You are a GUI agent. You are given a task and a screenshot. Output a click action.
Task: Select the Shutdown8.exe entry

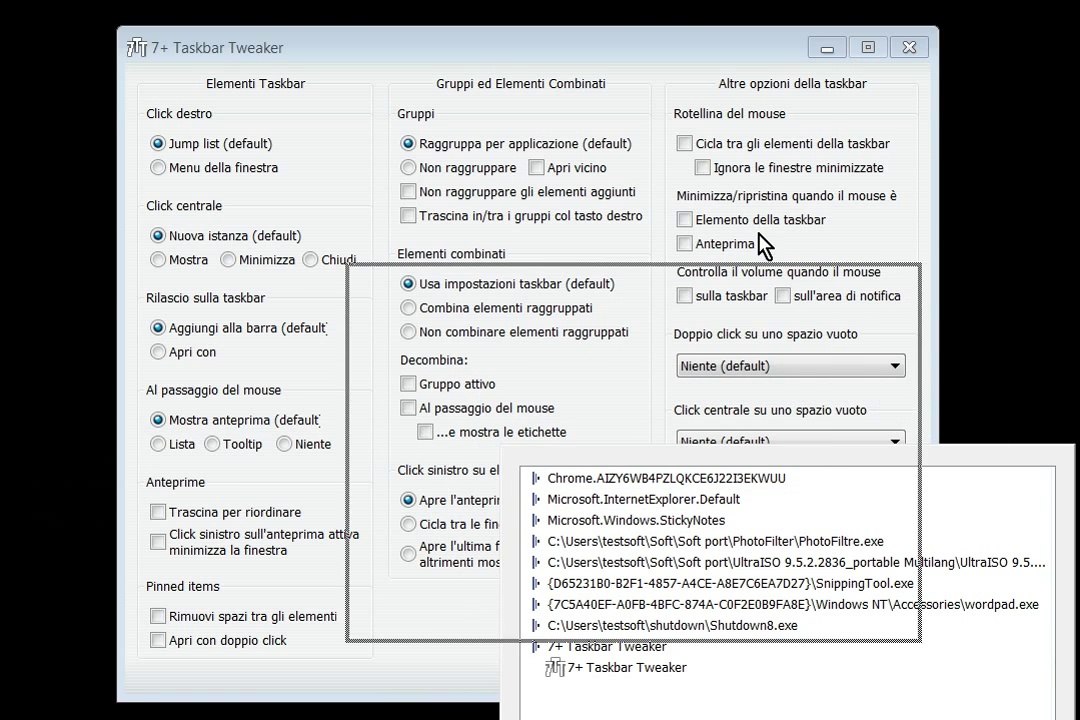(672, 626)
